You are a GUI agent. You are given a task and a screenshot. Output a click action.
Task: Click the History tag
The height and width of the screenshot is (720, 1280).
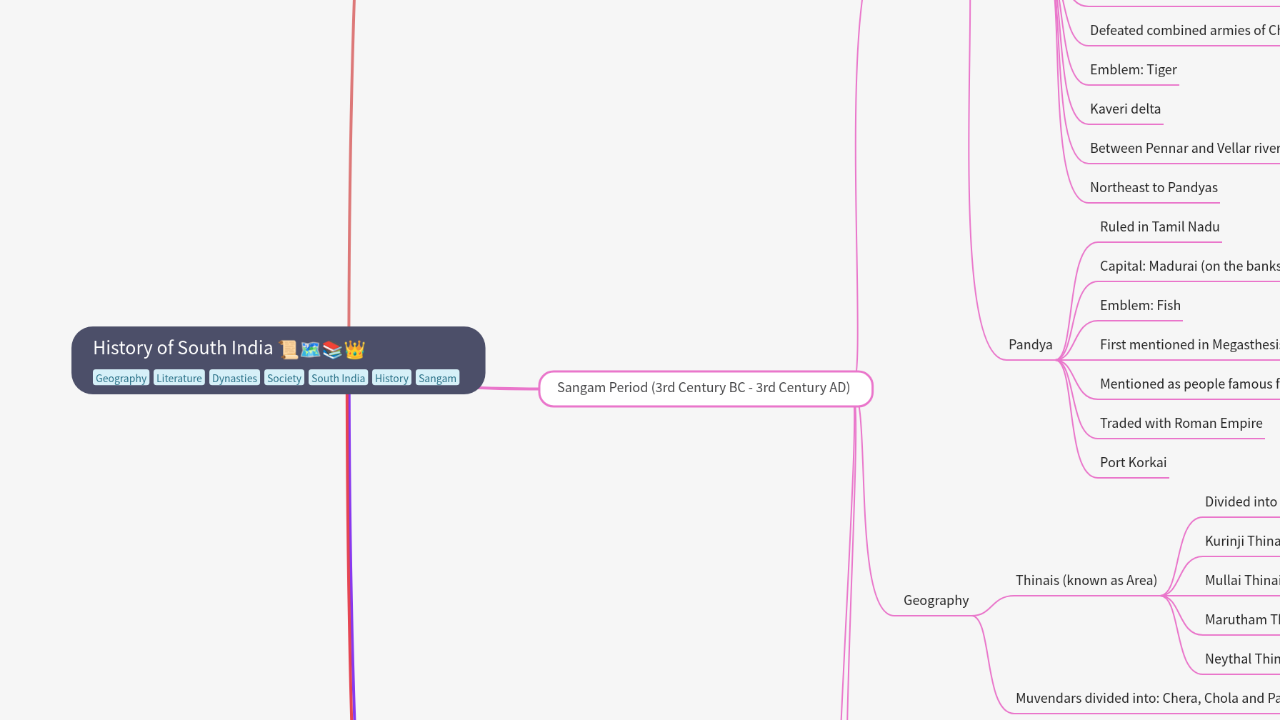point(391,378)
